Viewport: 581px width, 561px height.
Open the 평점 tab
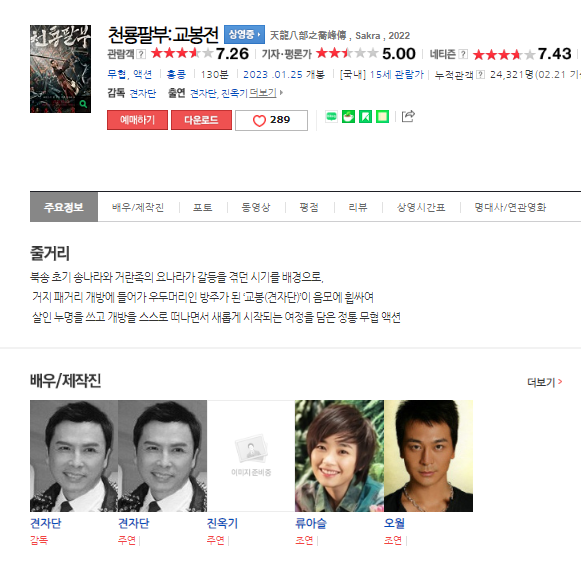pos(309,207)
